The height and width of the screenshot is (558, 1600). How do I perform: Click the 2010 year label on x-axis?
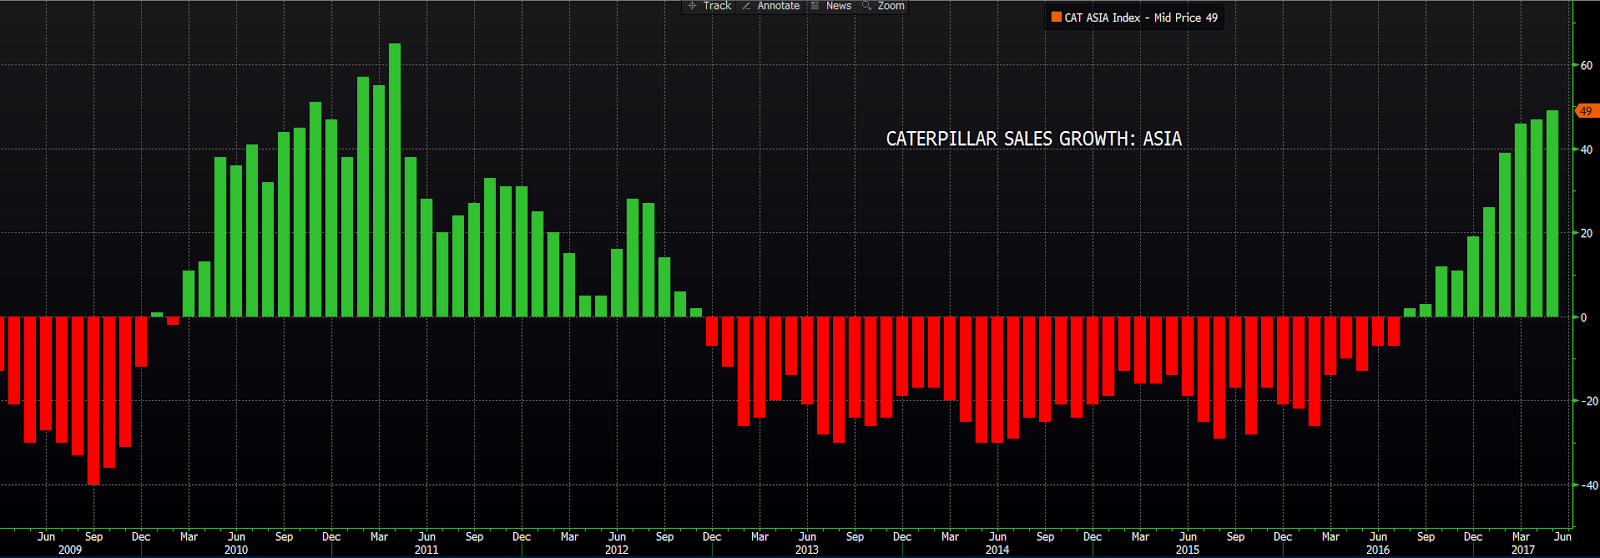click(x=236, y=550)
